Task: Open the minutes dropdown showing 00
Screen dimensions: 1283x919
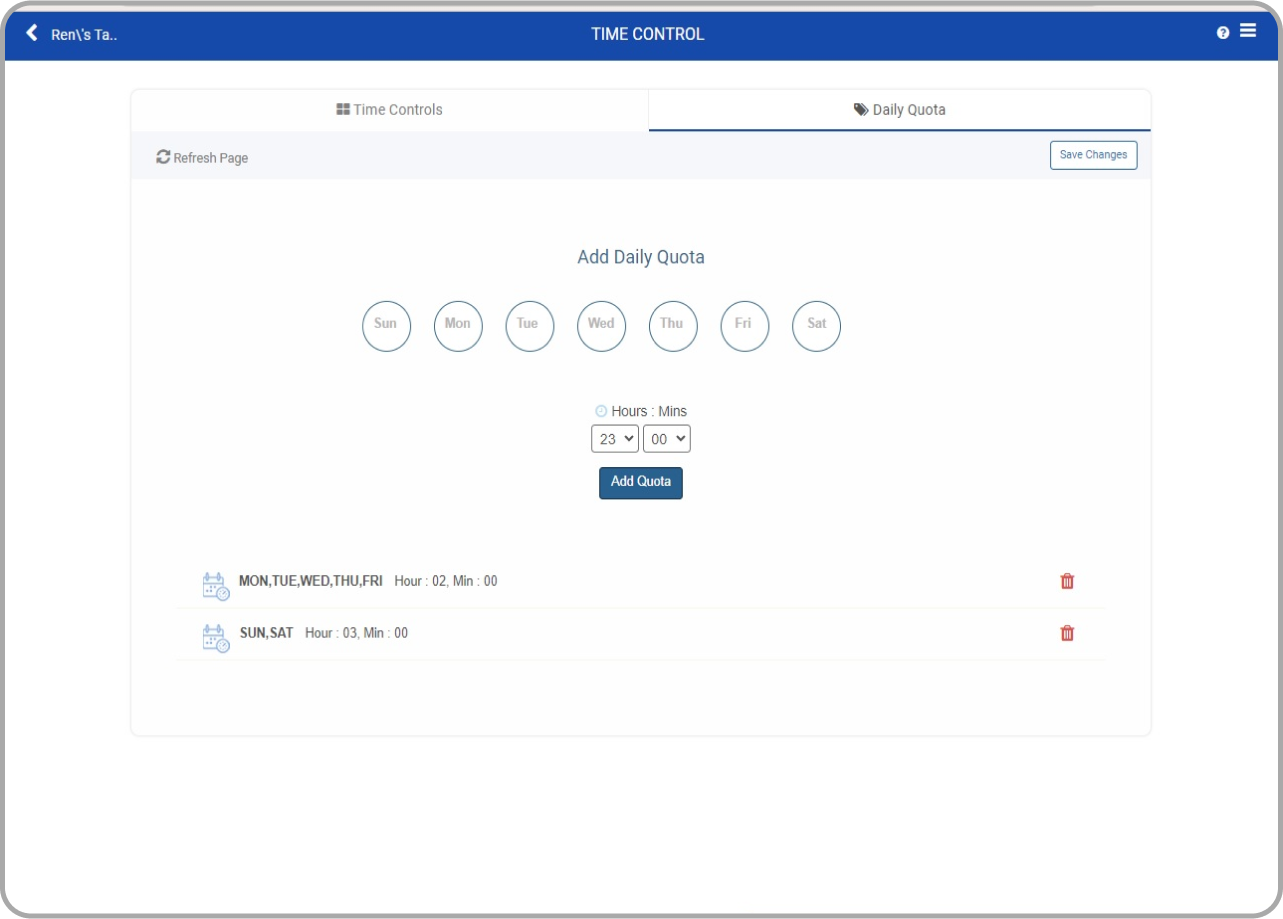Action: (x=667, y=439)
